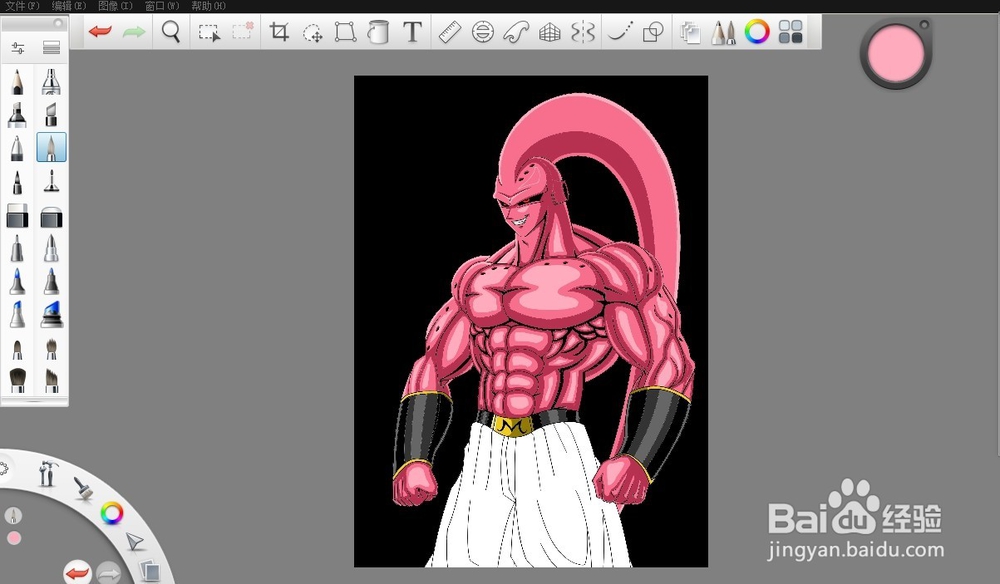Select the blue ink pad brush
The width and height of the screenshot is (1000, 584).
(x=51, y=314)
